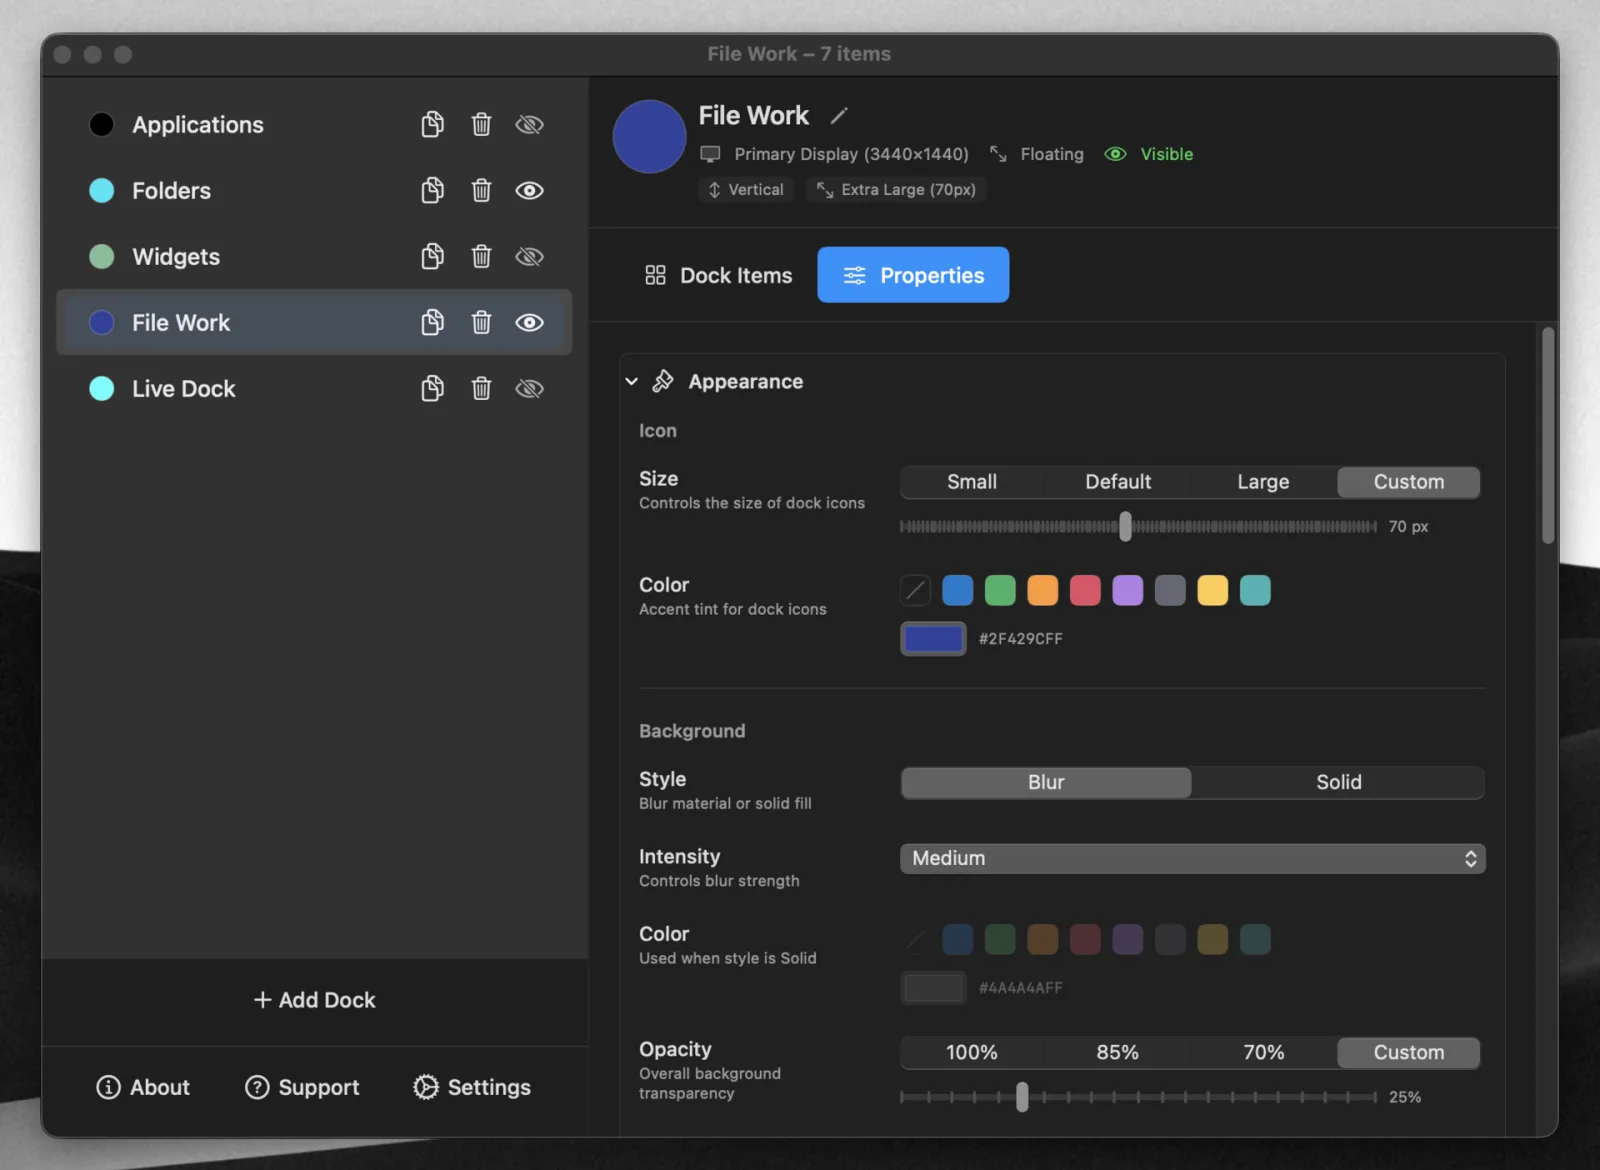Viewport: 1600px width, 1170px height.
Task: Collapse the Appearance section
Action: pos(631,381)
